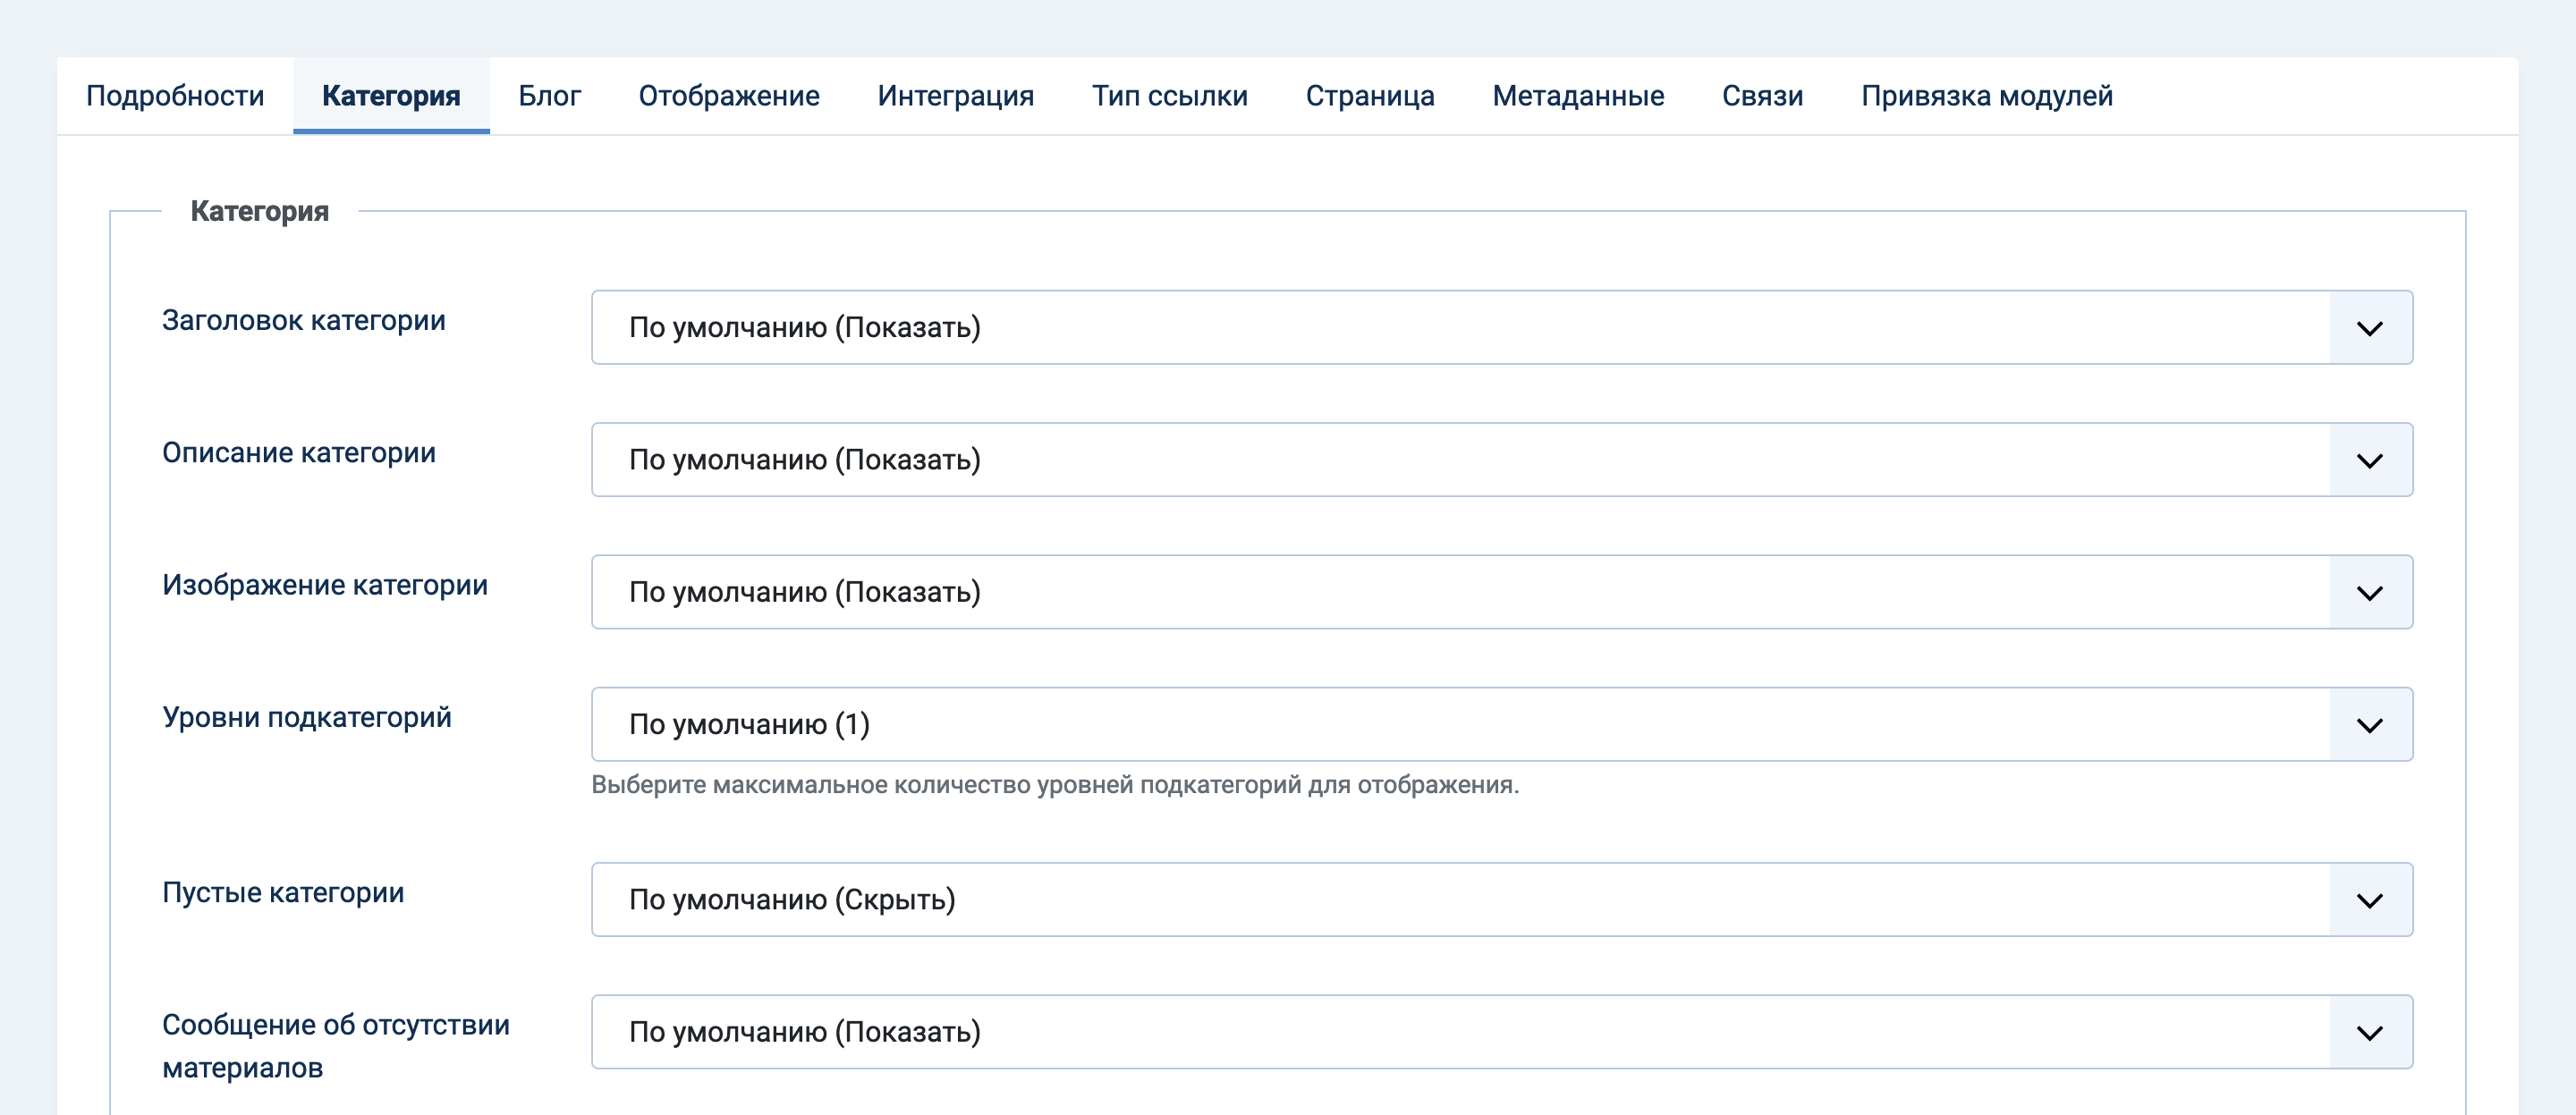Open the Заголовок категории dropdown
Viewport: 2576px width, 1115px height.
(x=1502, y=328)
